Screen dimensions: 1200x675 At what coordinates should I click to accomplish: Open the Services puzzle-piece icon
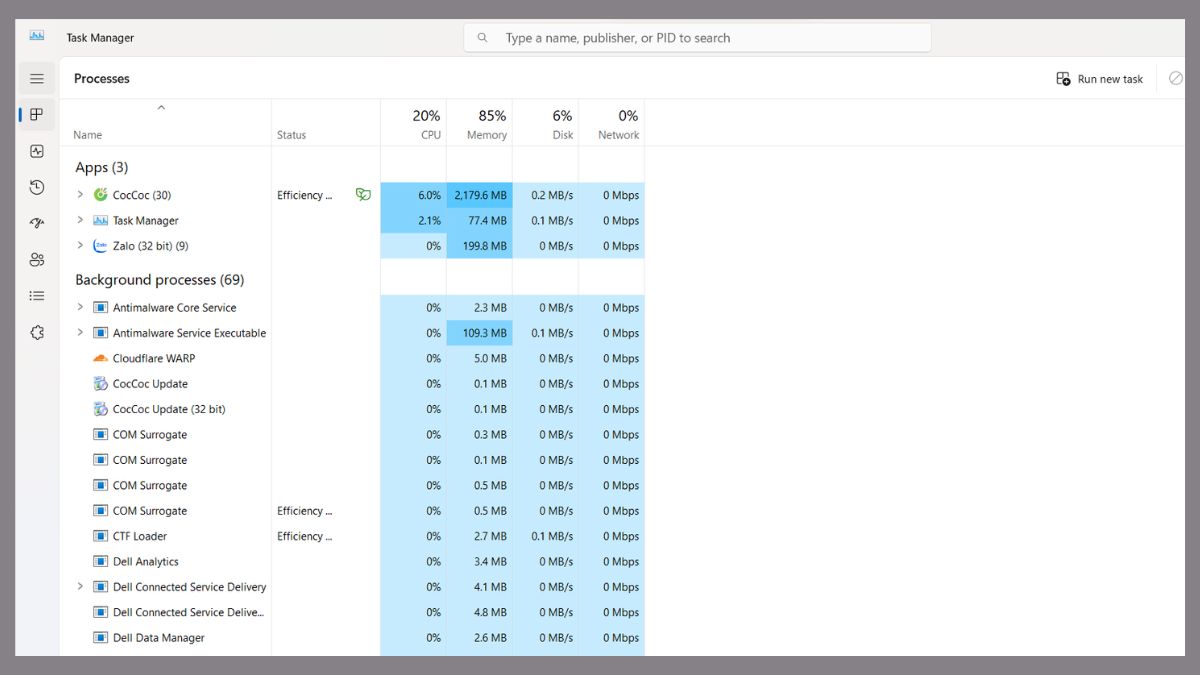point(37,332)
